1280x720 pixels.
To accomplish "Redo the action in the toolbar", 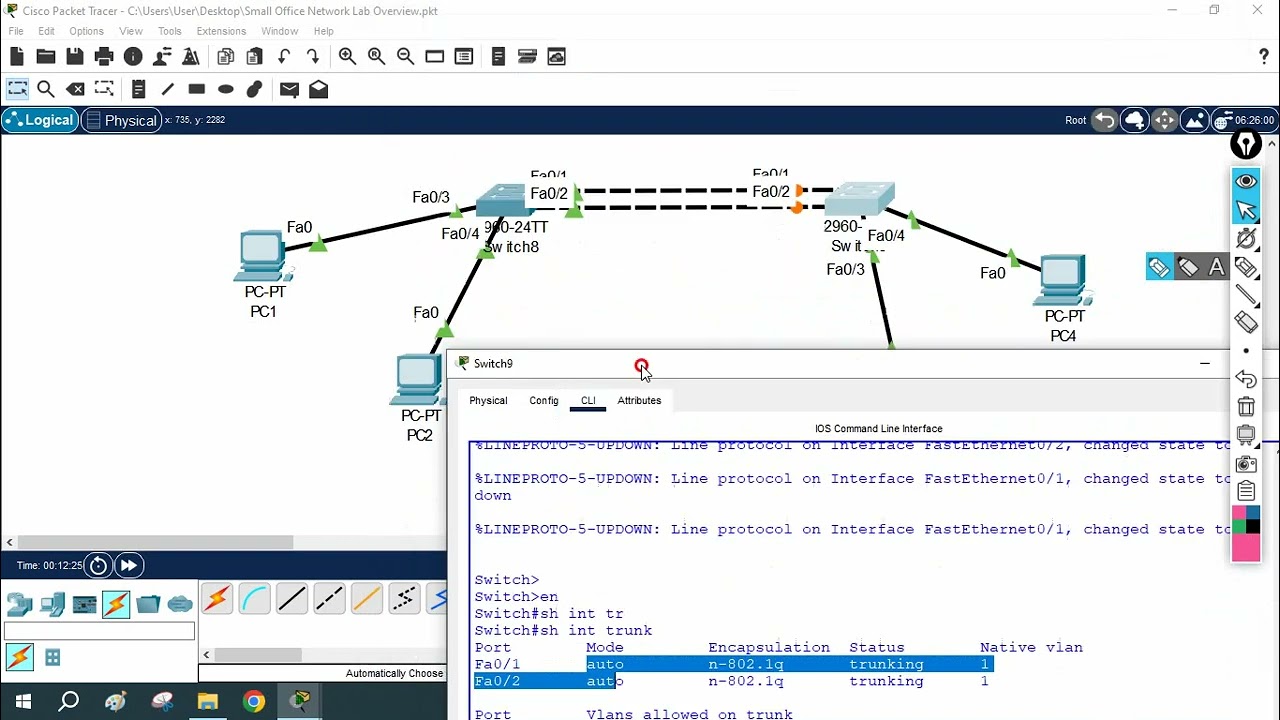I will pyautogui.click(x=313, y=57).
